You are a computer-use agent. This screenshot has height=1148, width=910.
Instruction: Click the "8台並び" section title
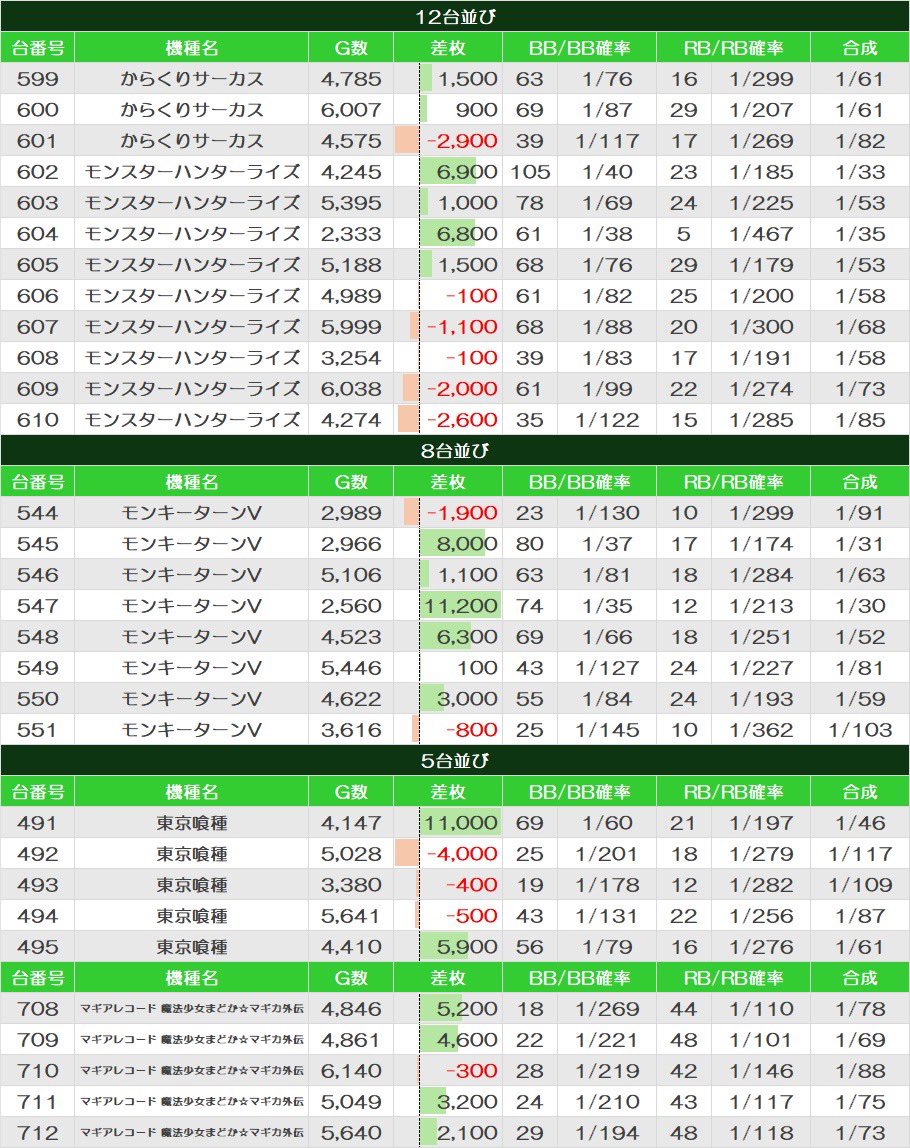[x=455, y=450]
